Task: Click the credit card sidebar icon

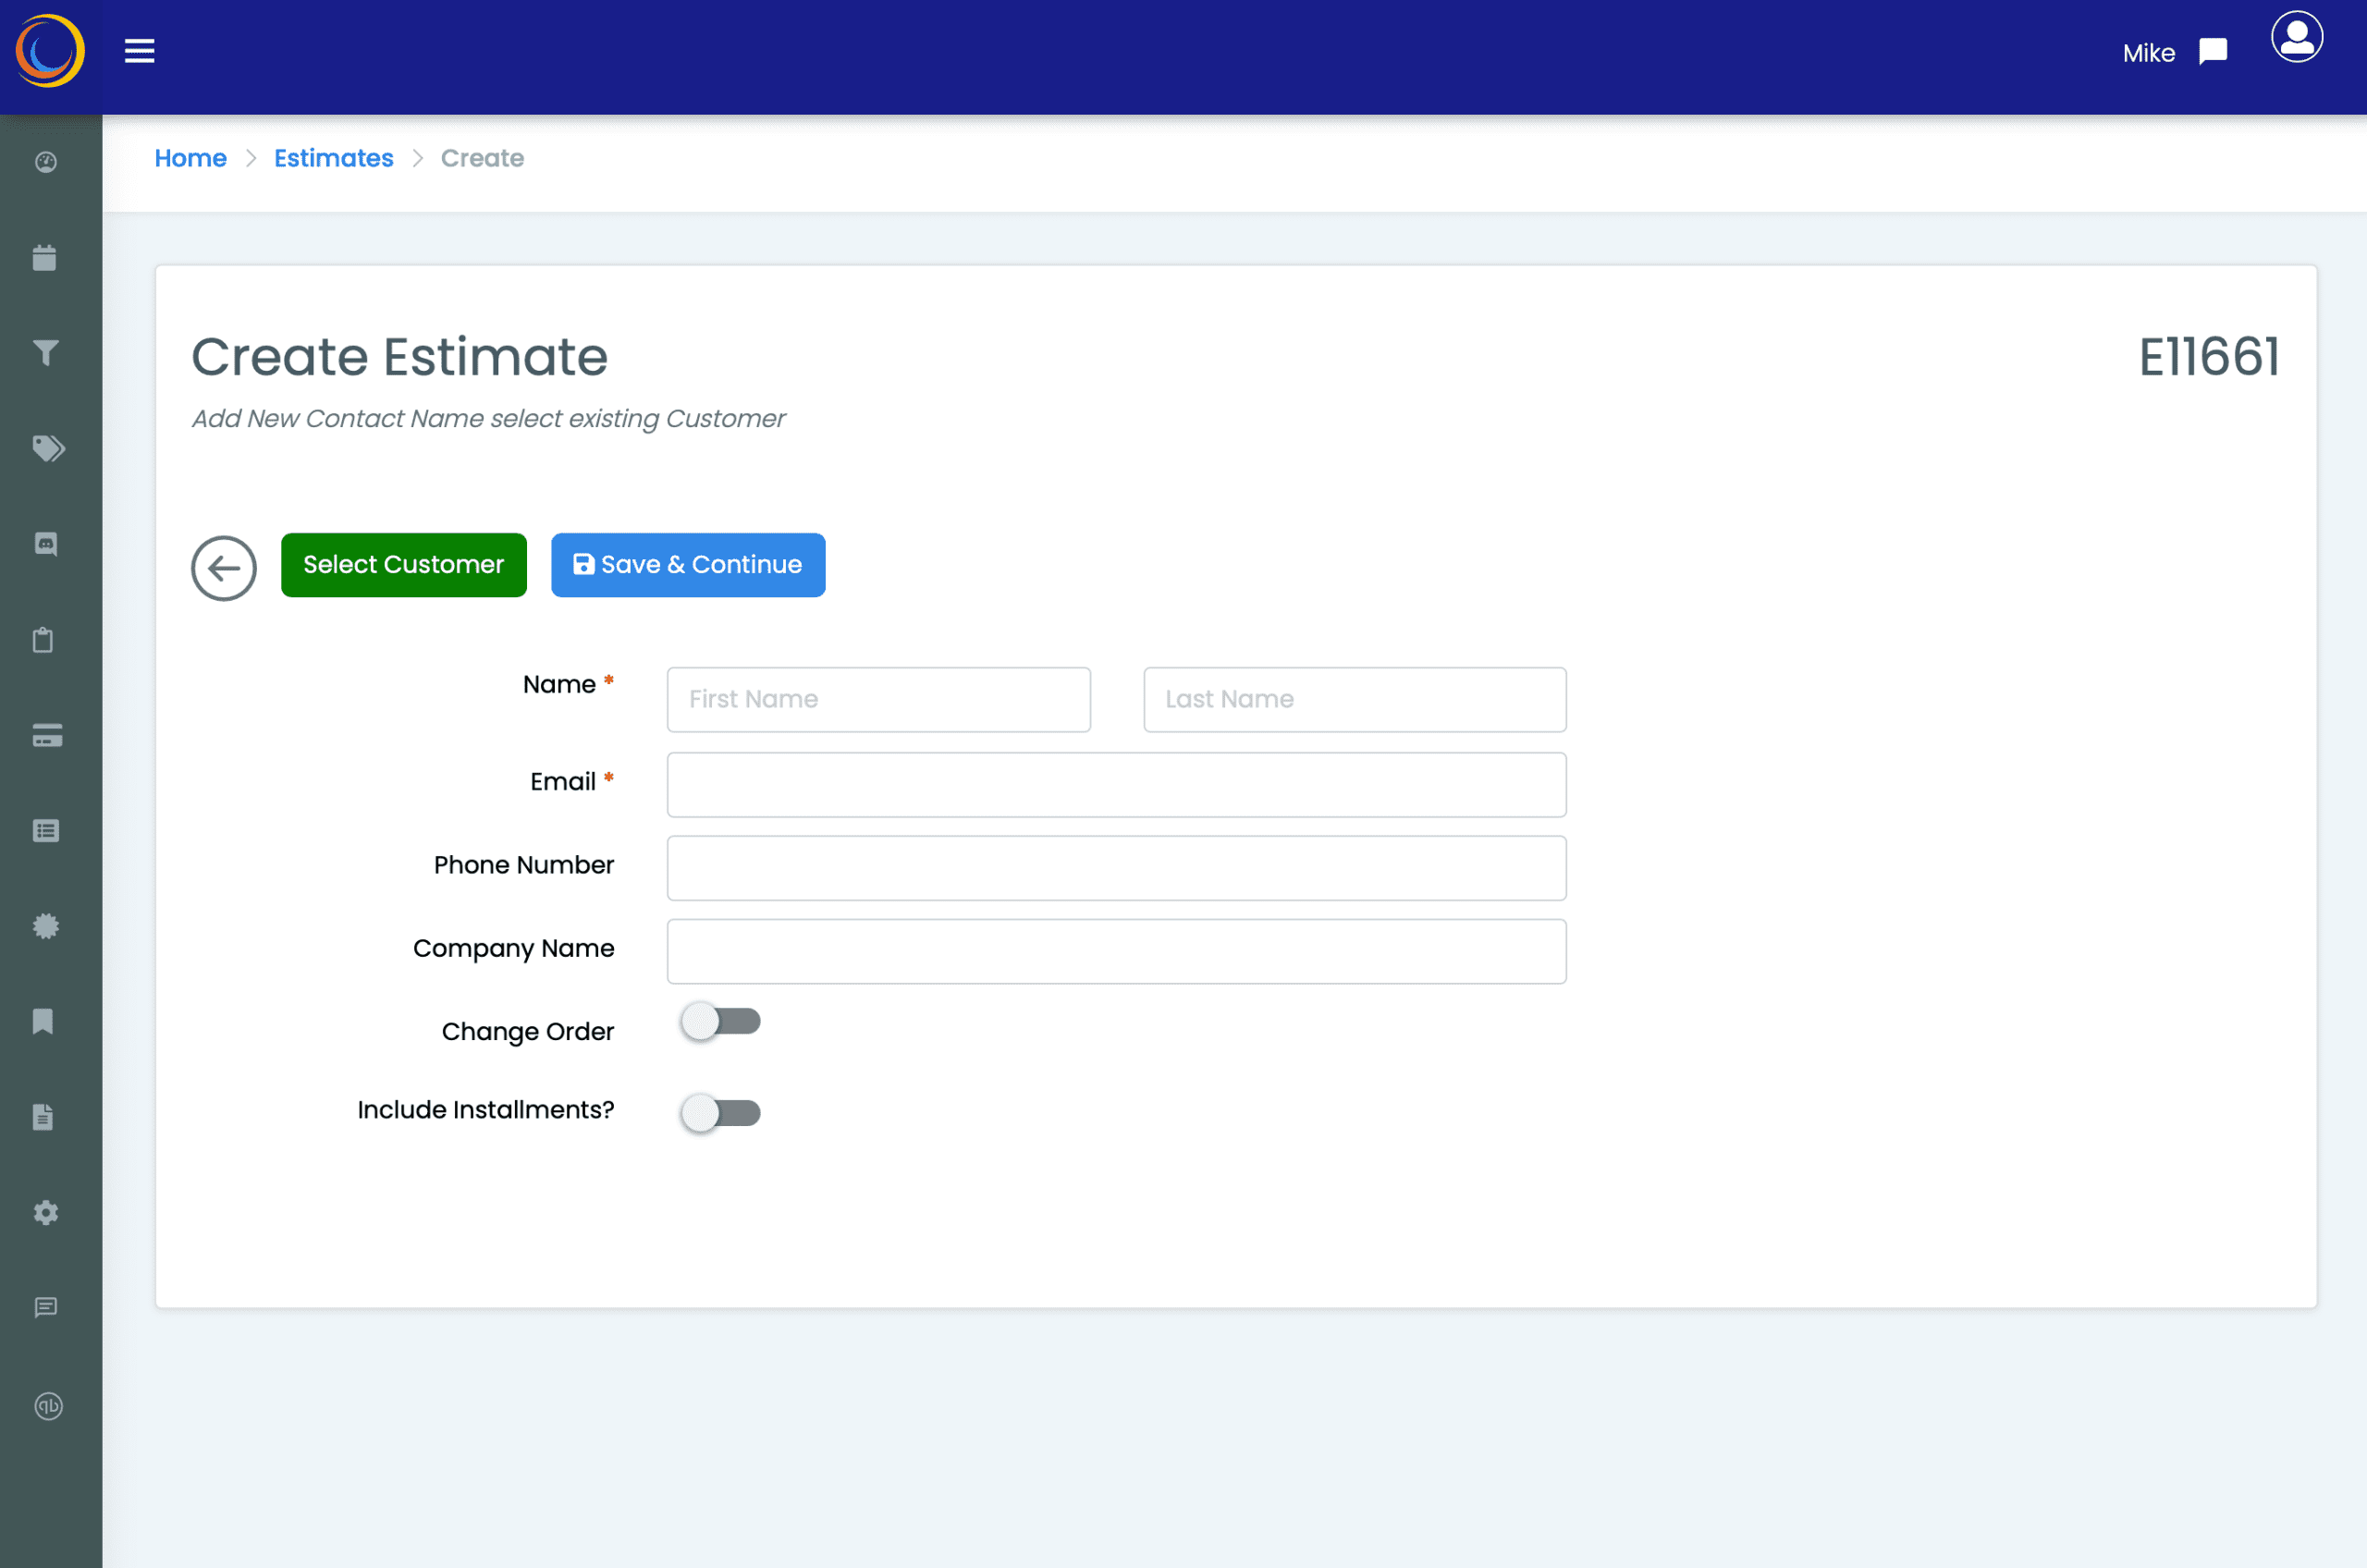Action: [47, 736]
